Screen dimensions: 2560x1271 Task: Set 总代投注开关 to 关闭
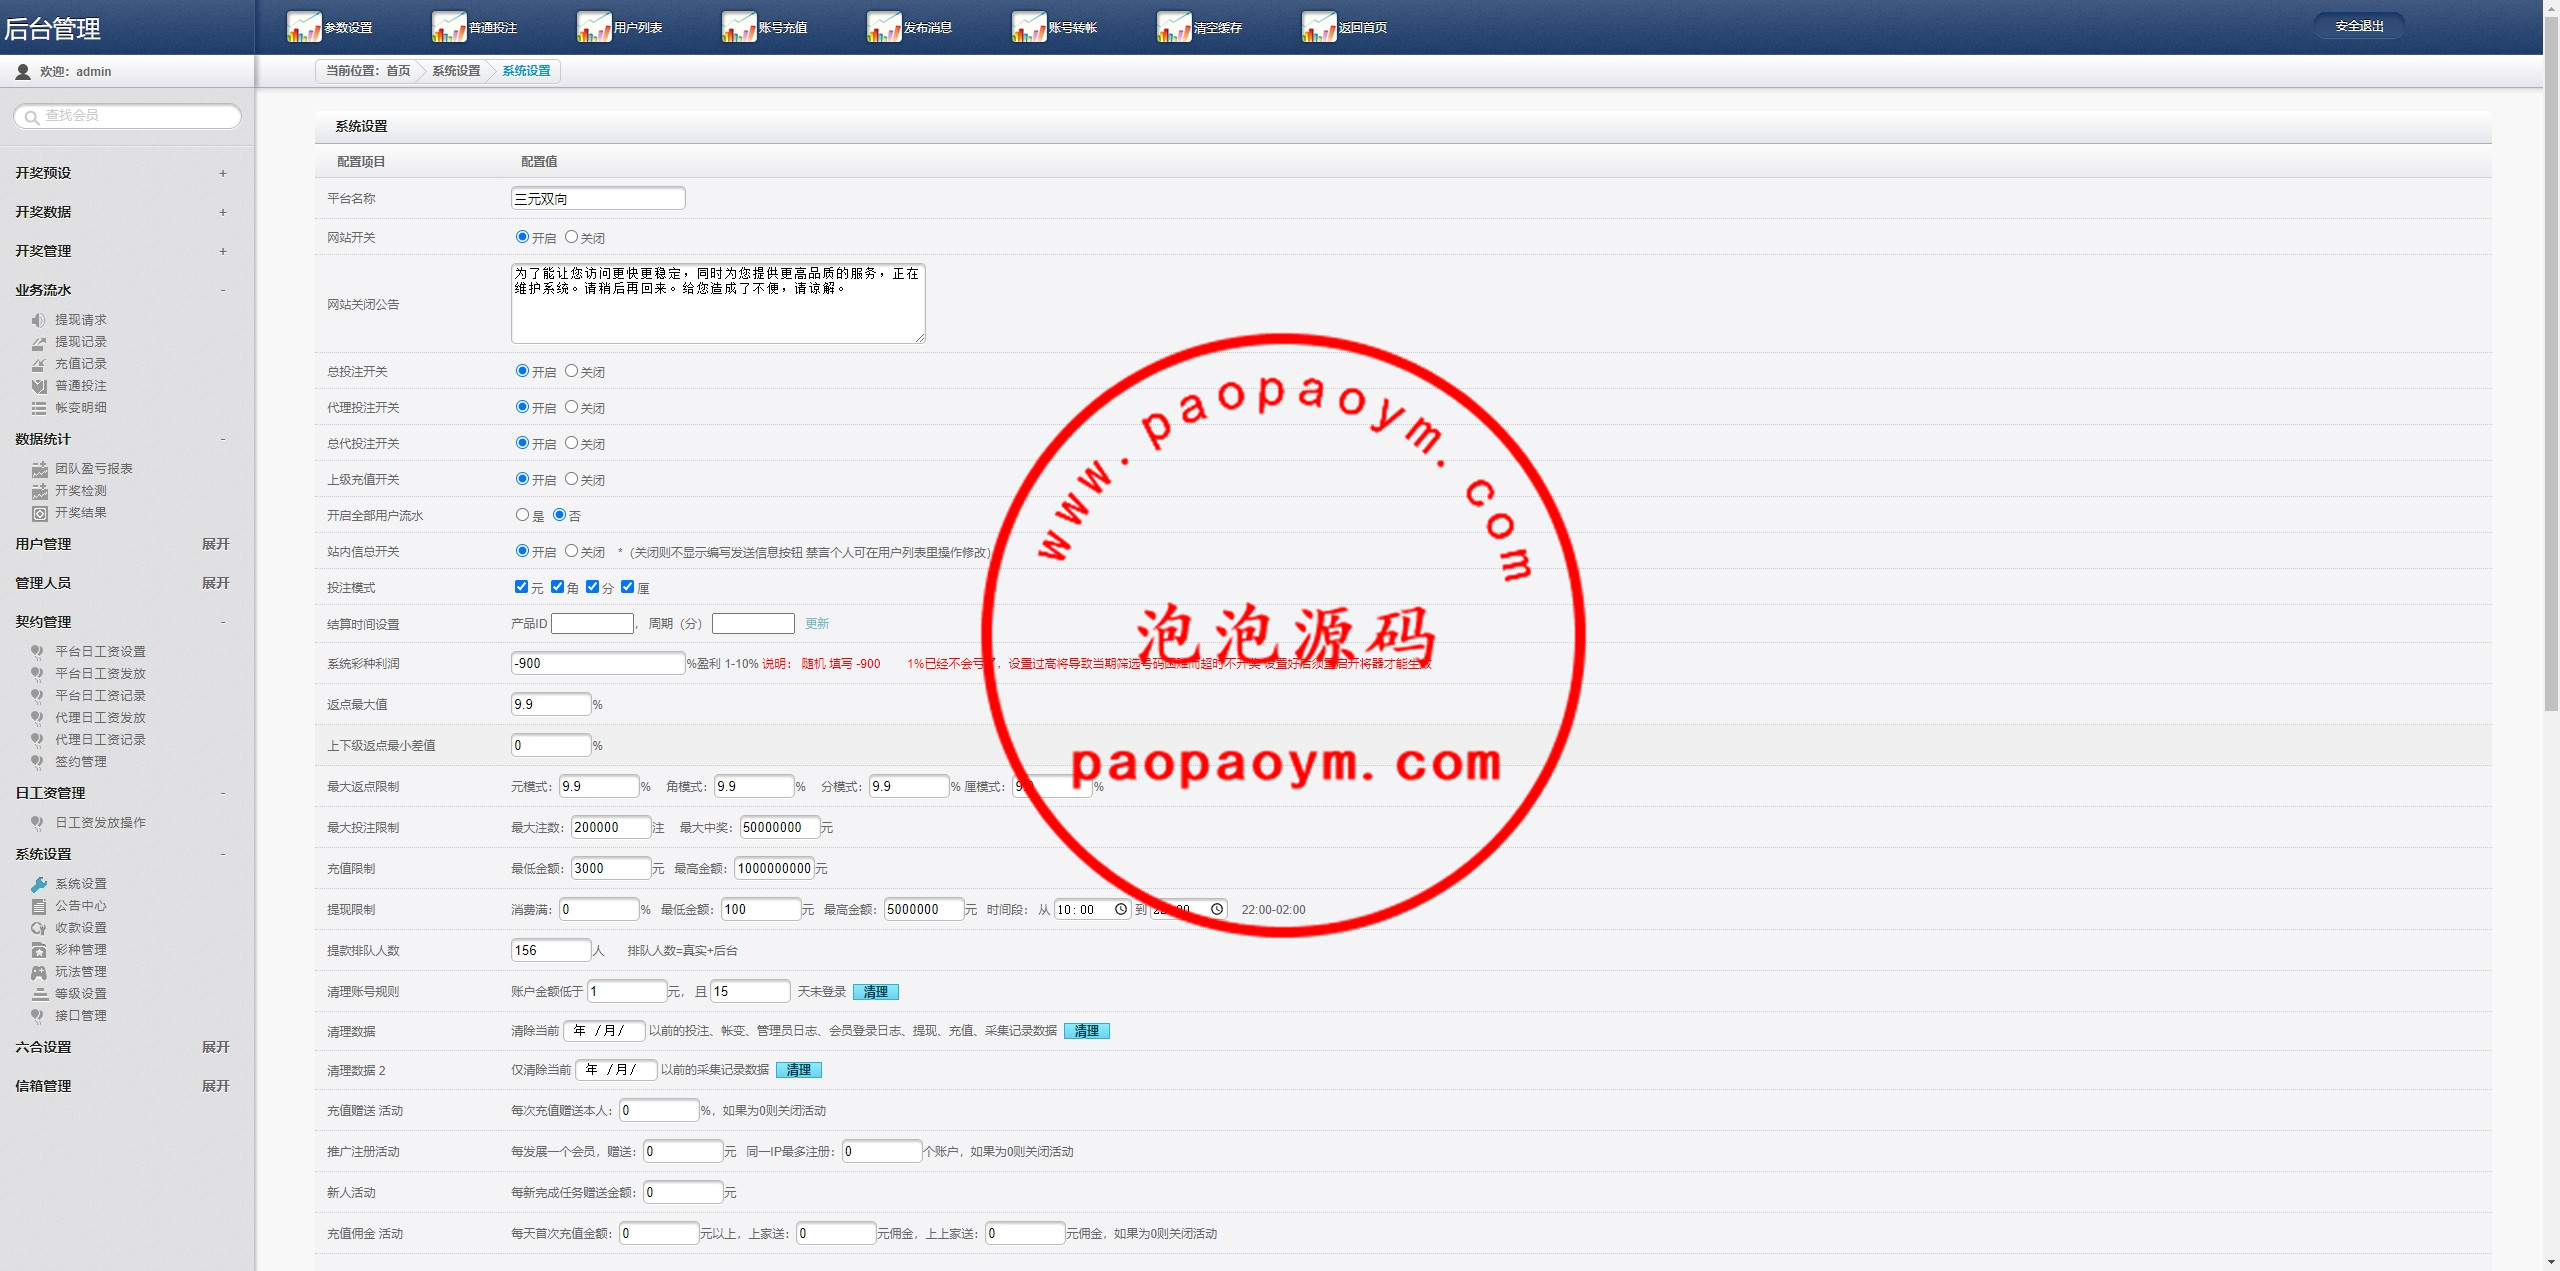point(571,443)
